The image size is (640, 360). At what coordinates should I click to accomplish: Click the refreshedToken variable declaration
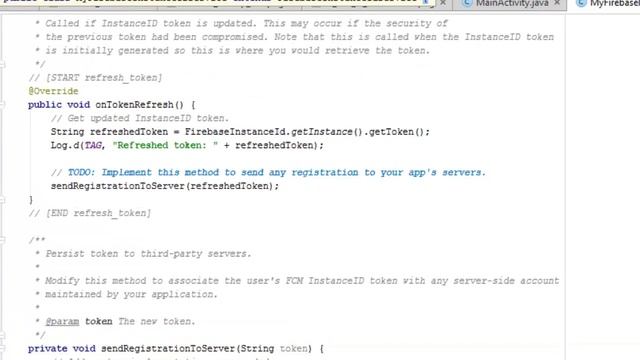pyautogui.click(x=129, y=132)
